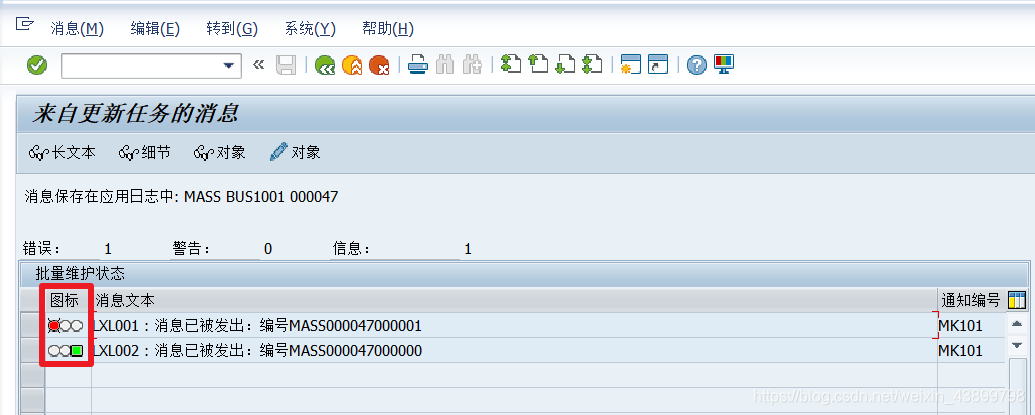Click the red Cancel icon
The width and height of the screenshot is (1035, 415).
click(380, 65)
